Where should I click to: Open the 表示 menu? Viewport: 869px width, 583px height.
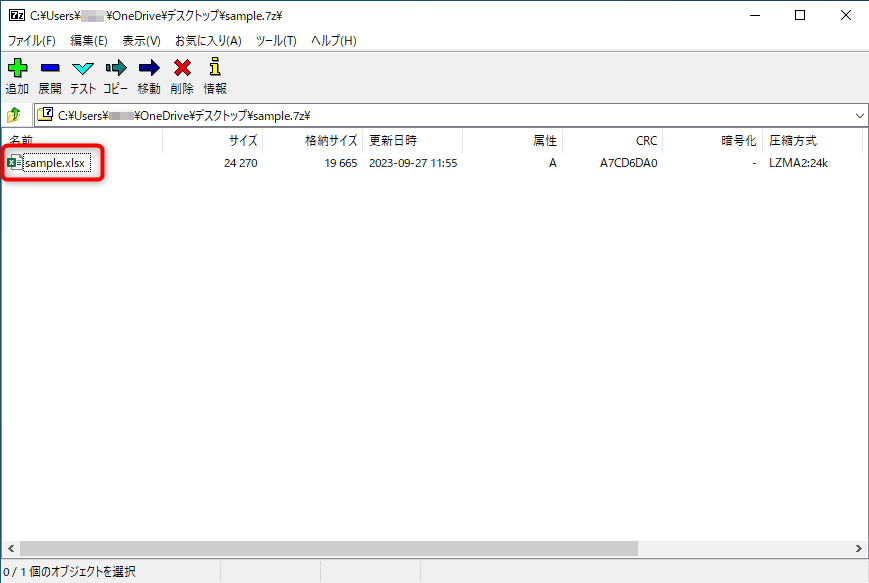pos(140,40)
